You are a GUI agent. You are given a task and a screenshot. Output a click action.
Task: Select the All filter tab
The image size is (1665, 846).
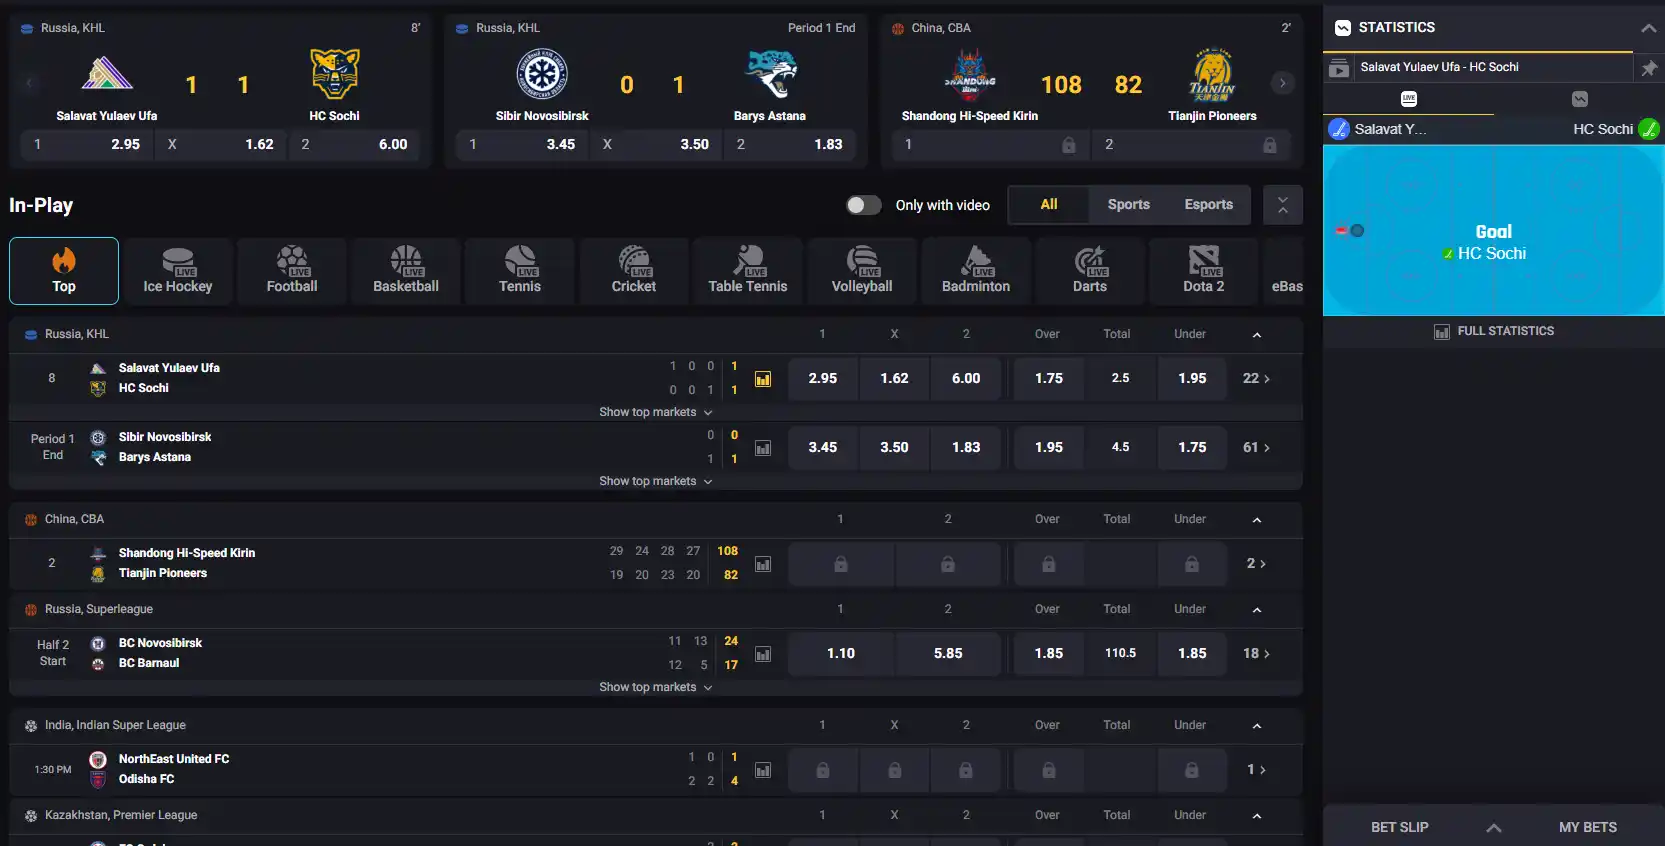pyautogui.click(x=1049, y=205)
